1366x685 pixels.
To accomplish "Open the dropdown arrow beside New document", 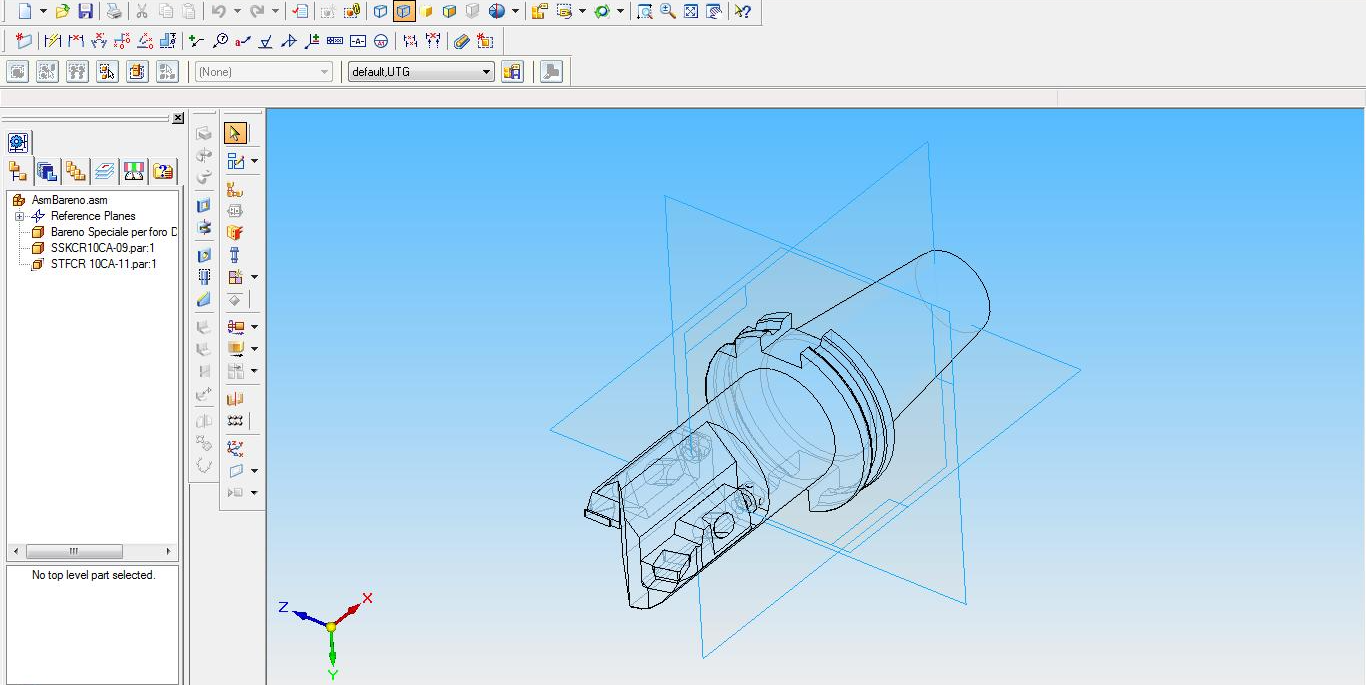I will [x=43, y=11].
